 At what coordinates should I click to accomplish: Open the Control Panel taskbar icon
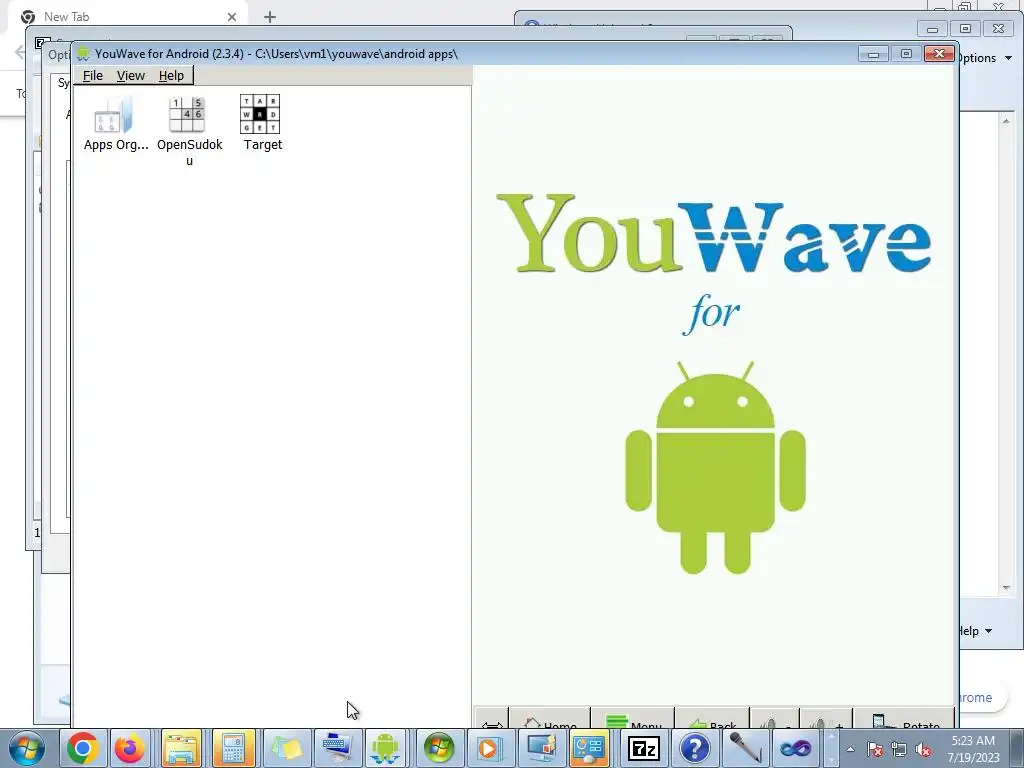click(590, 748)
